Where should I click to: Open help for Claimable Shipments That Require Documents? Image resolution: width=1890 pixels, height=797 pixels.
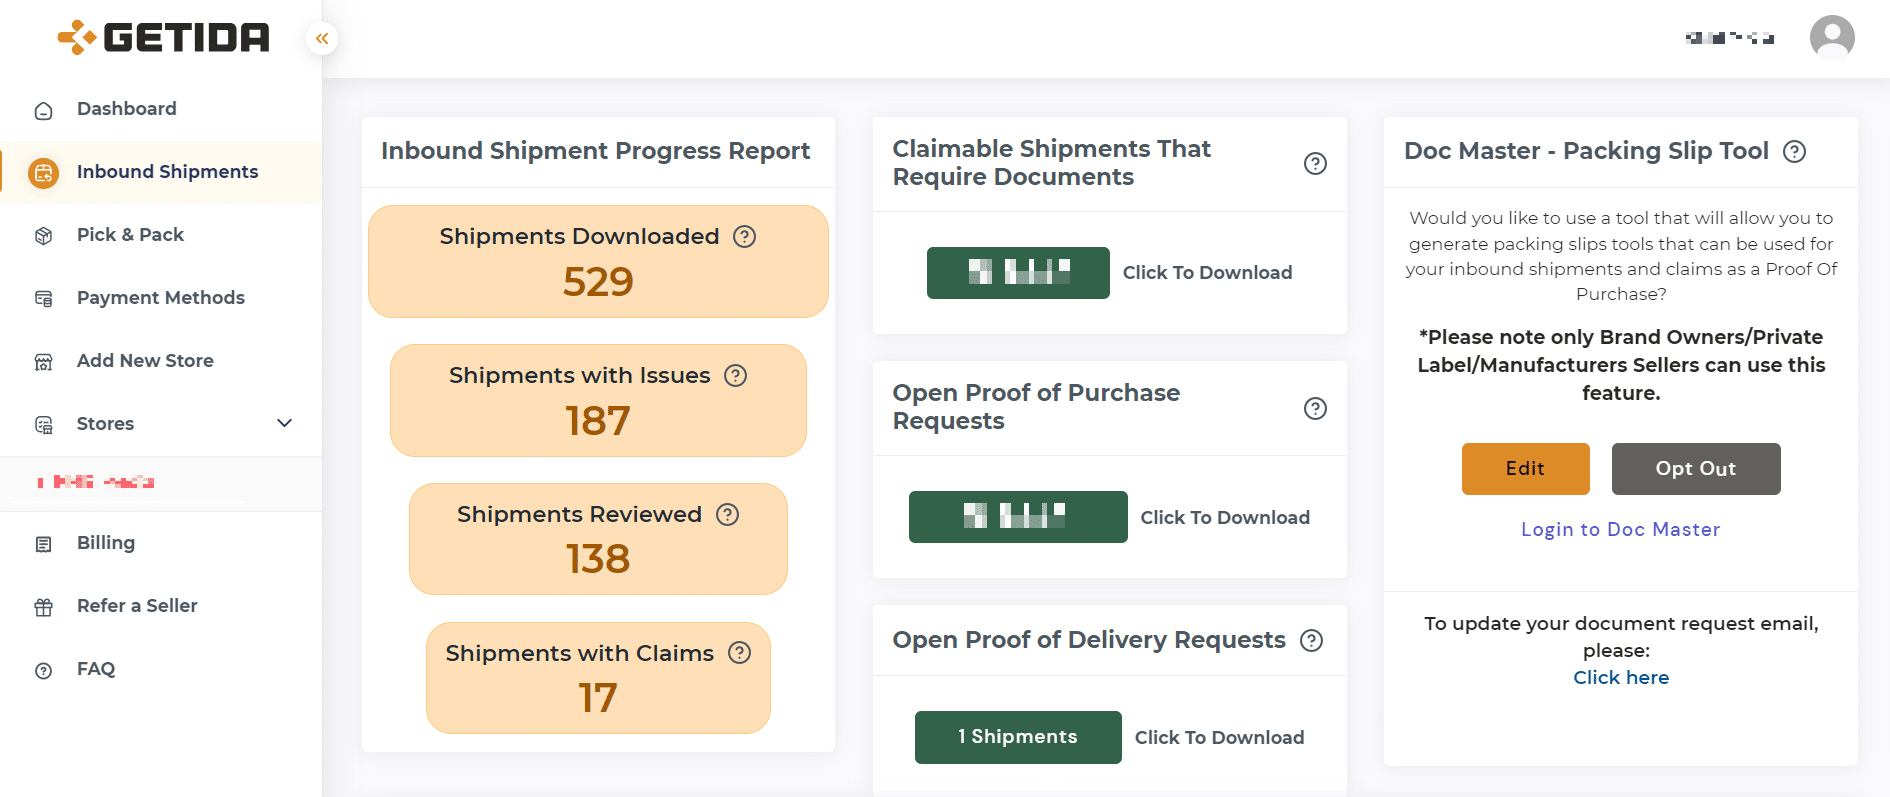pos(1316,163)
